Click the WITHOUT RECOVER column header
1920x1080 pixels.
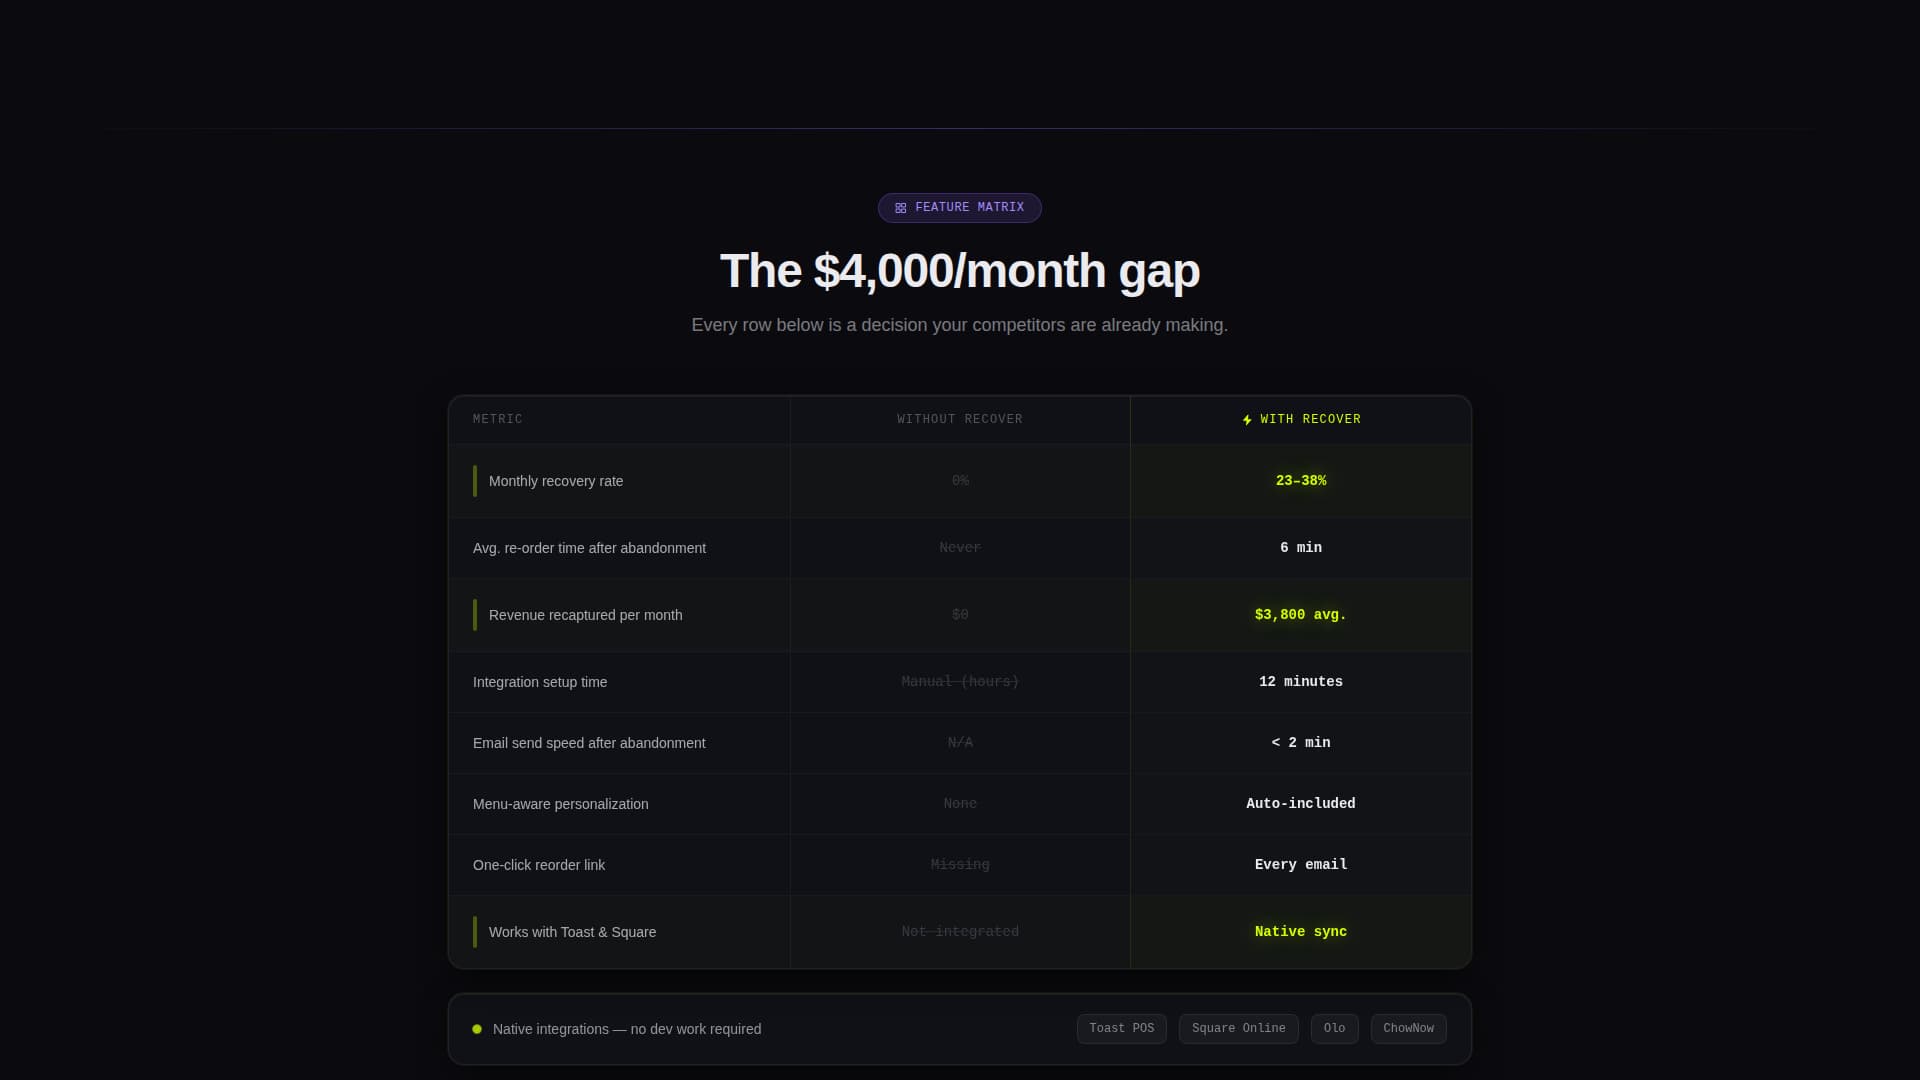click(960, 420)
